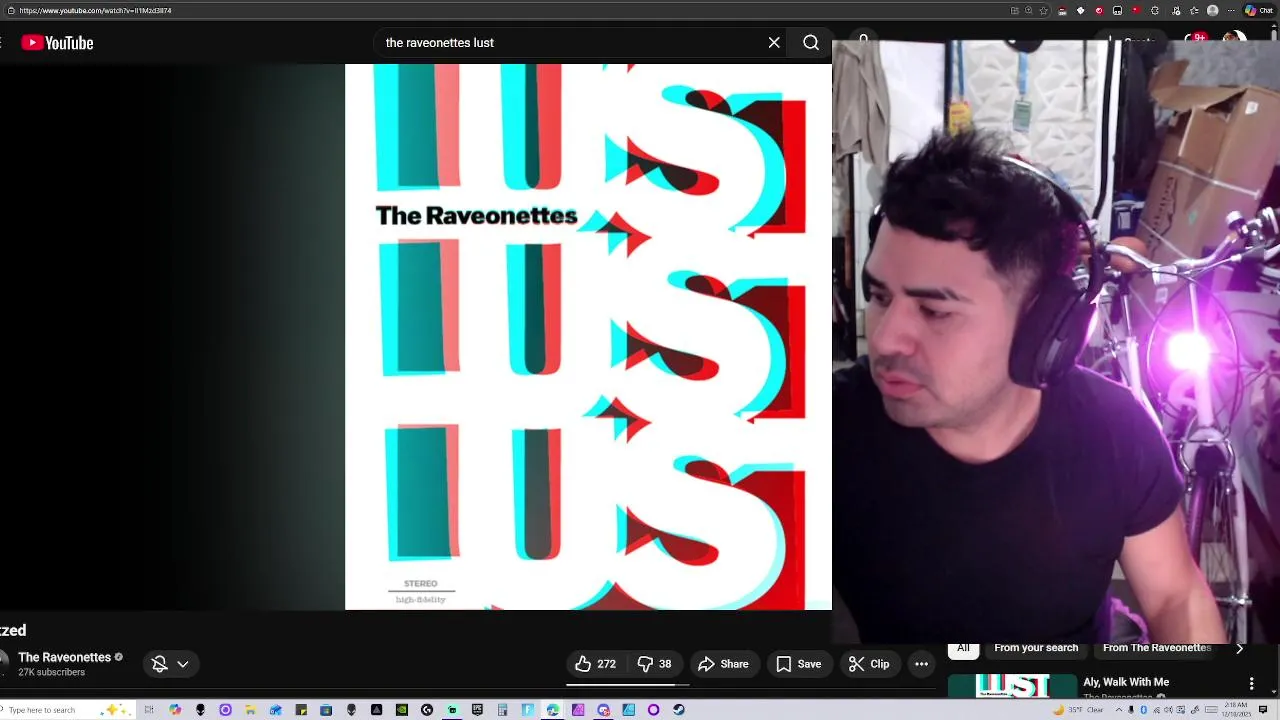Click the browser zoom magnifier icon
Screen dimensions: 1280x720
[1028, 10]
